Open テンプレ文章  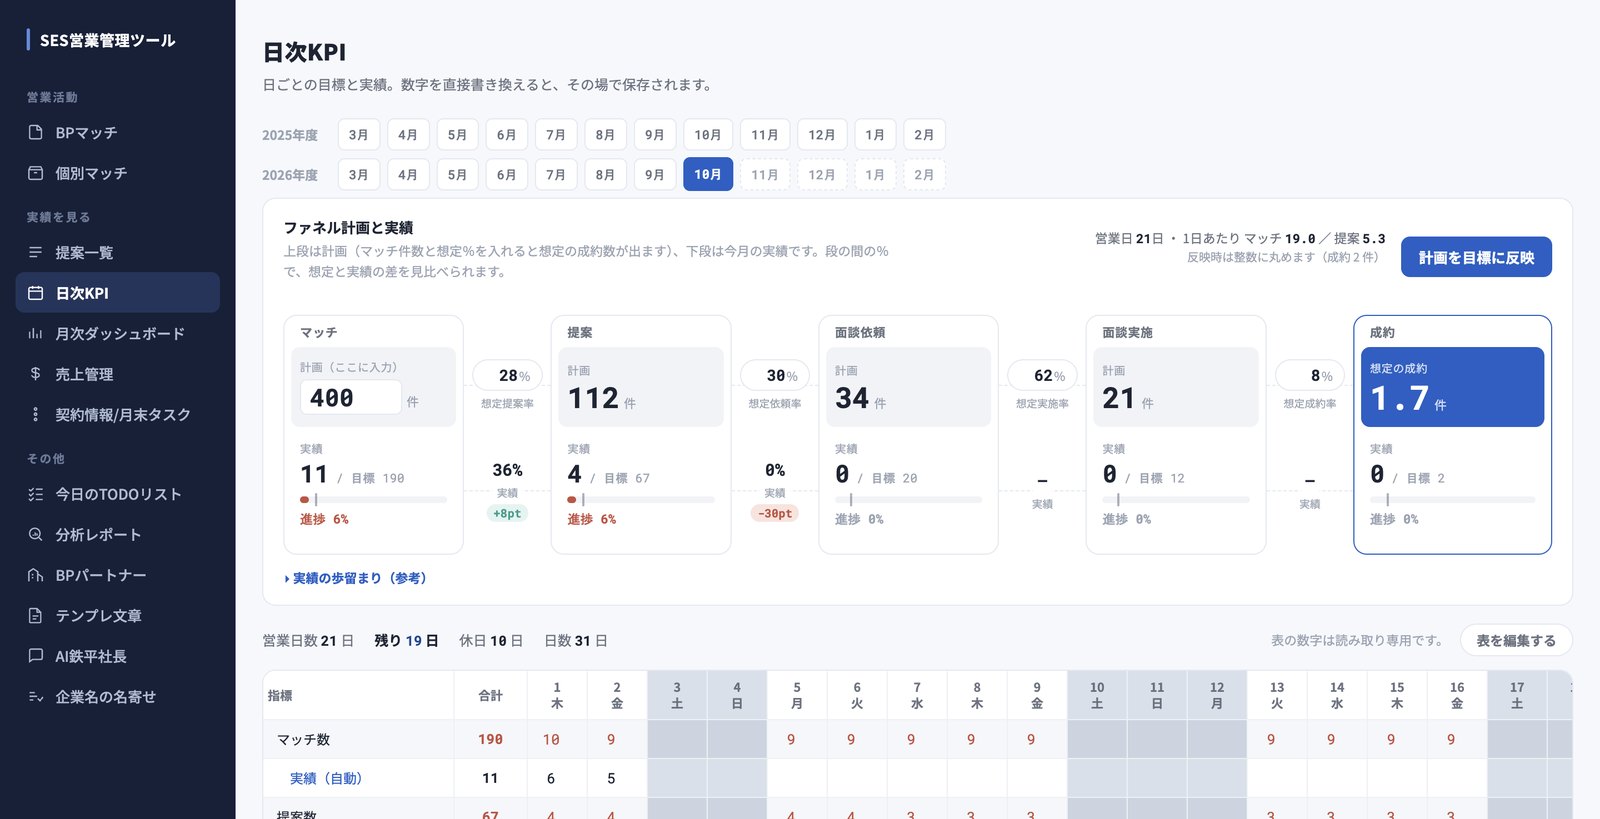(x=118, y=615)
